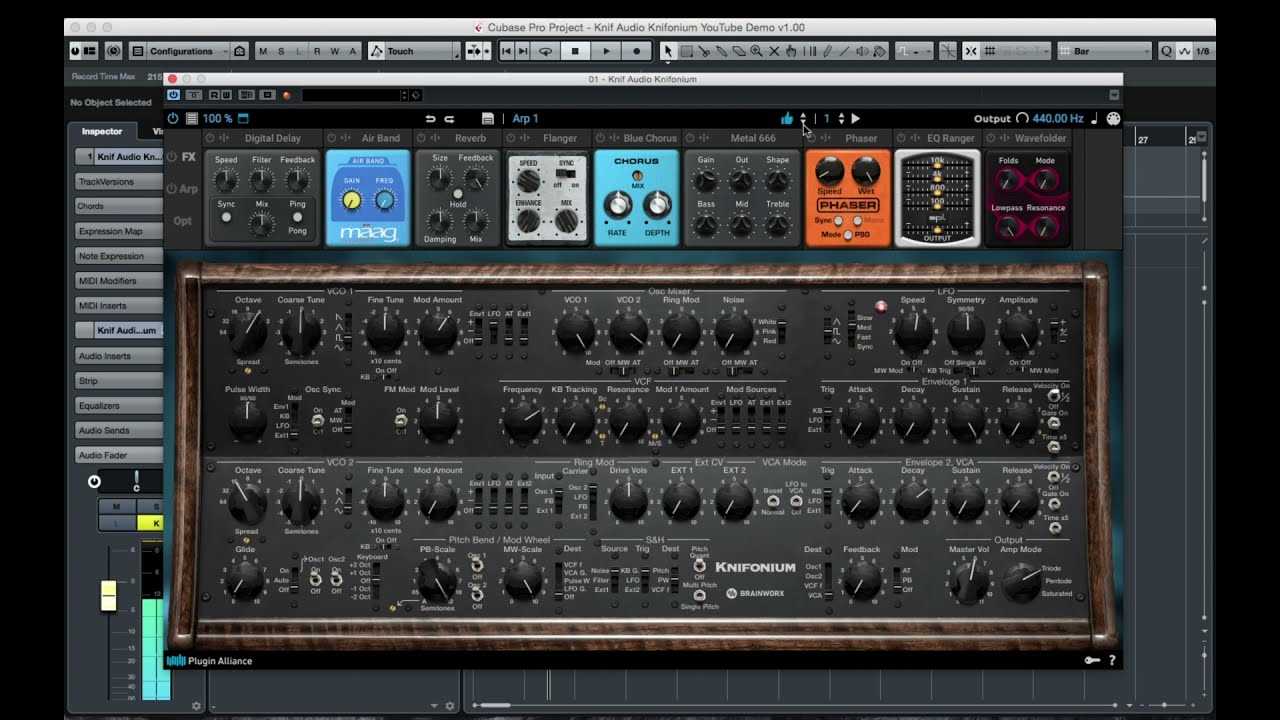Click the Cubase transport Play button
The image size is (1280, 720).
(x=606, y=51)
